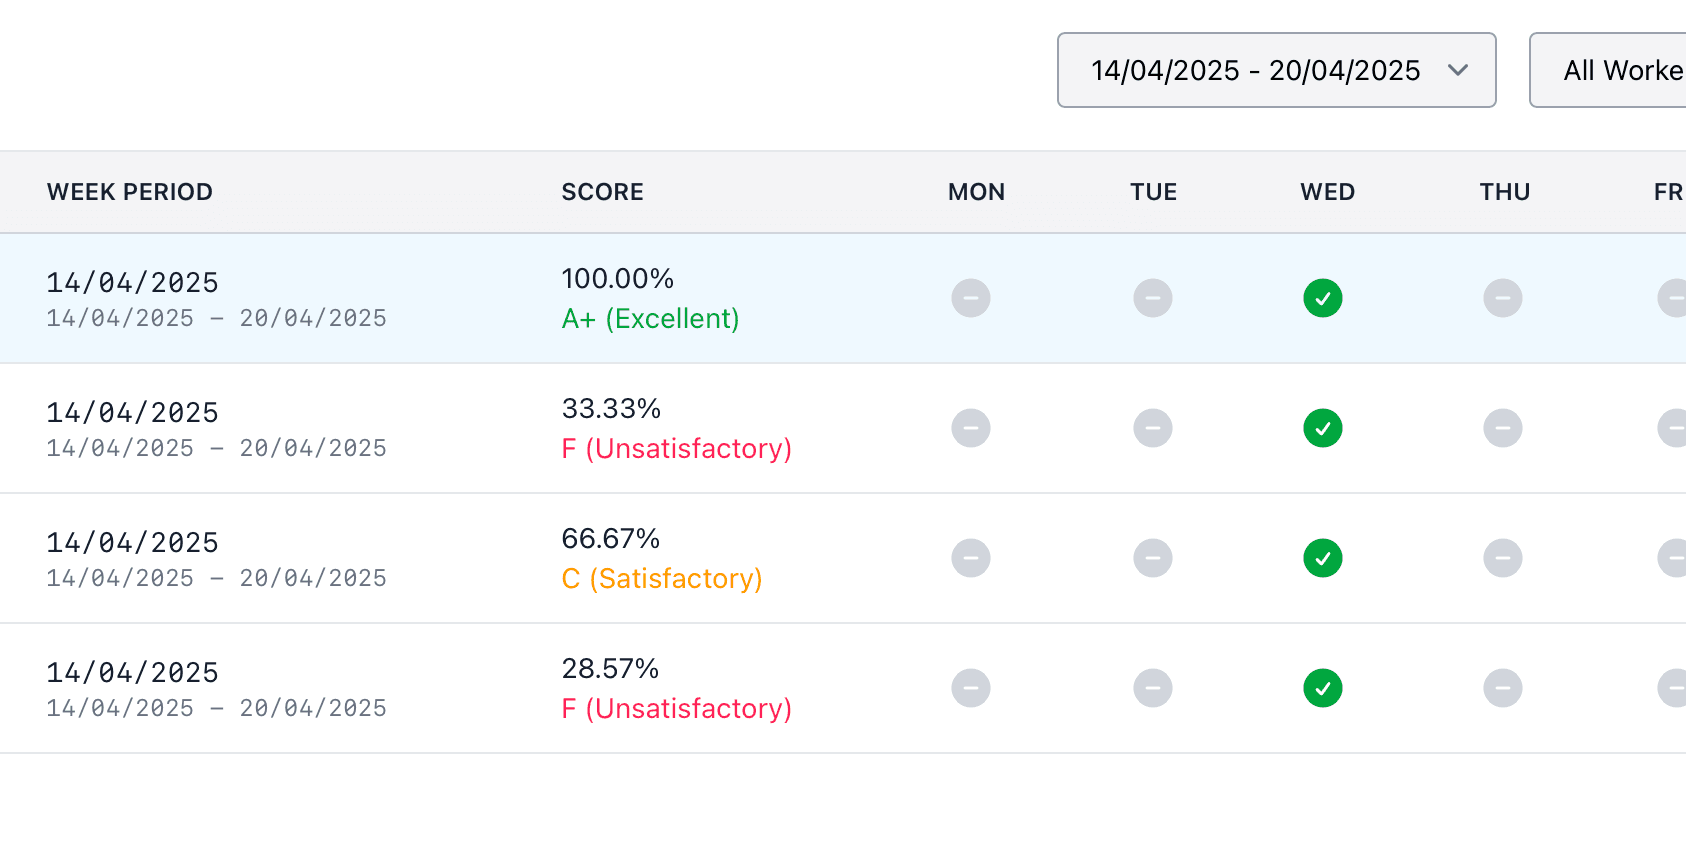Click the gray Monday status icon in the 28.57% row
The image size is (1686, 857).
pos(971,688)
